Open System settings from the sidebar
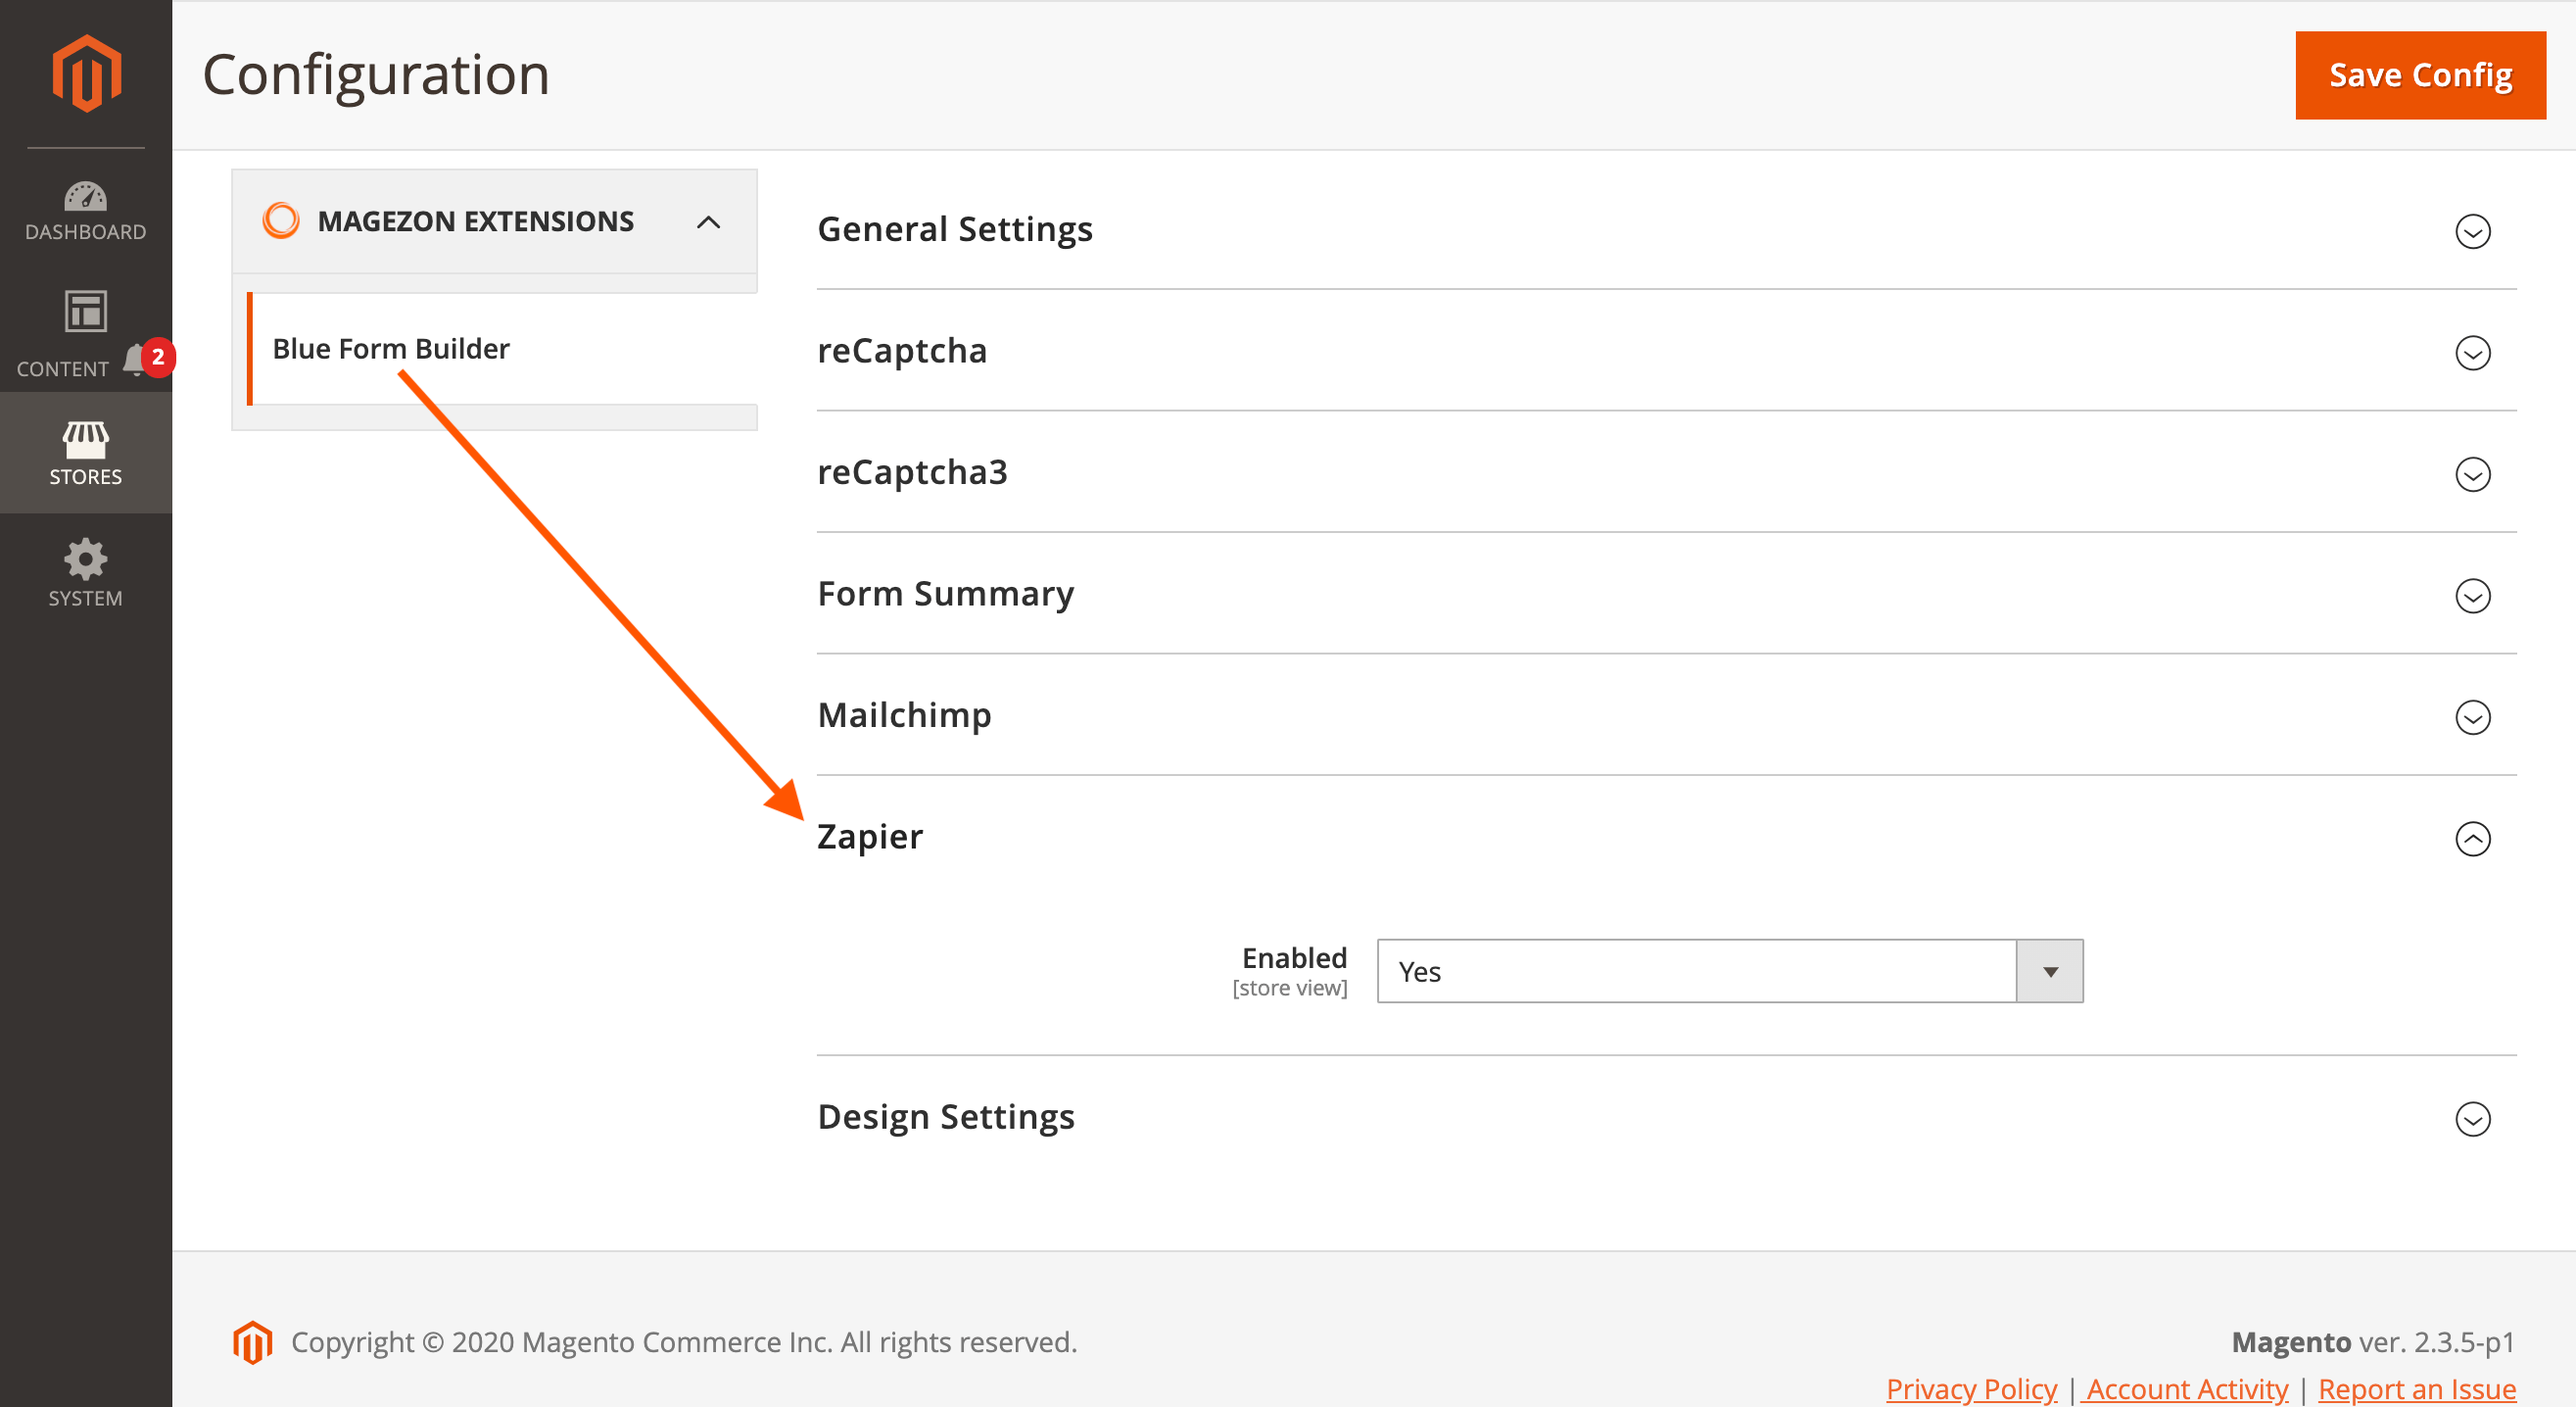The image size is (2576, 1407). coord(85,573)
